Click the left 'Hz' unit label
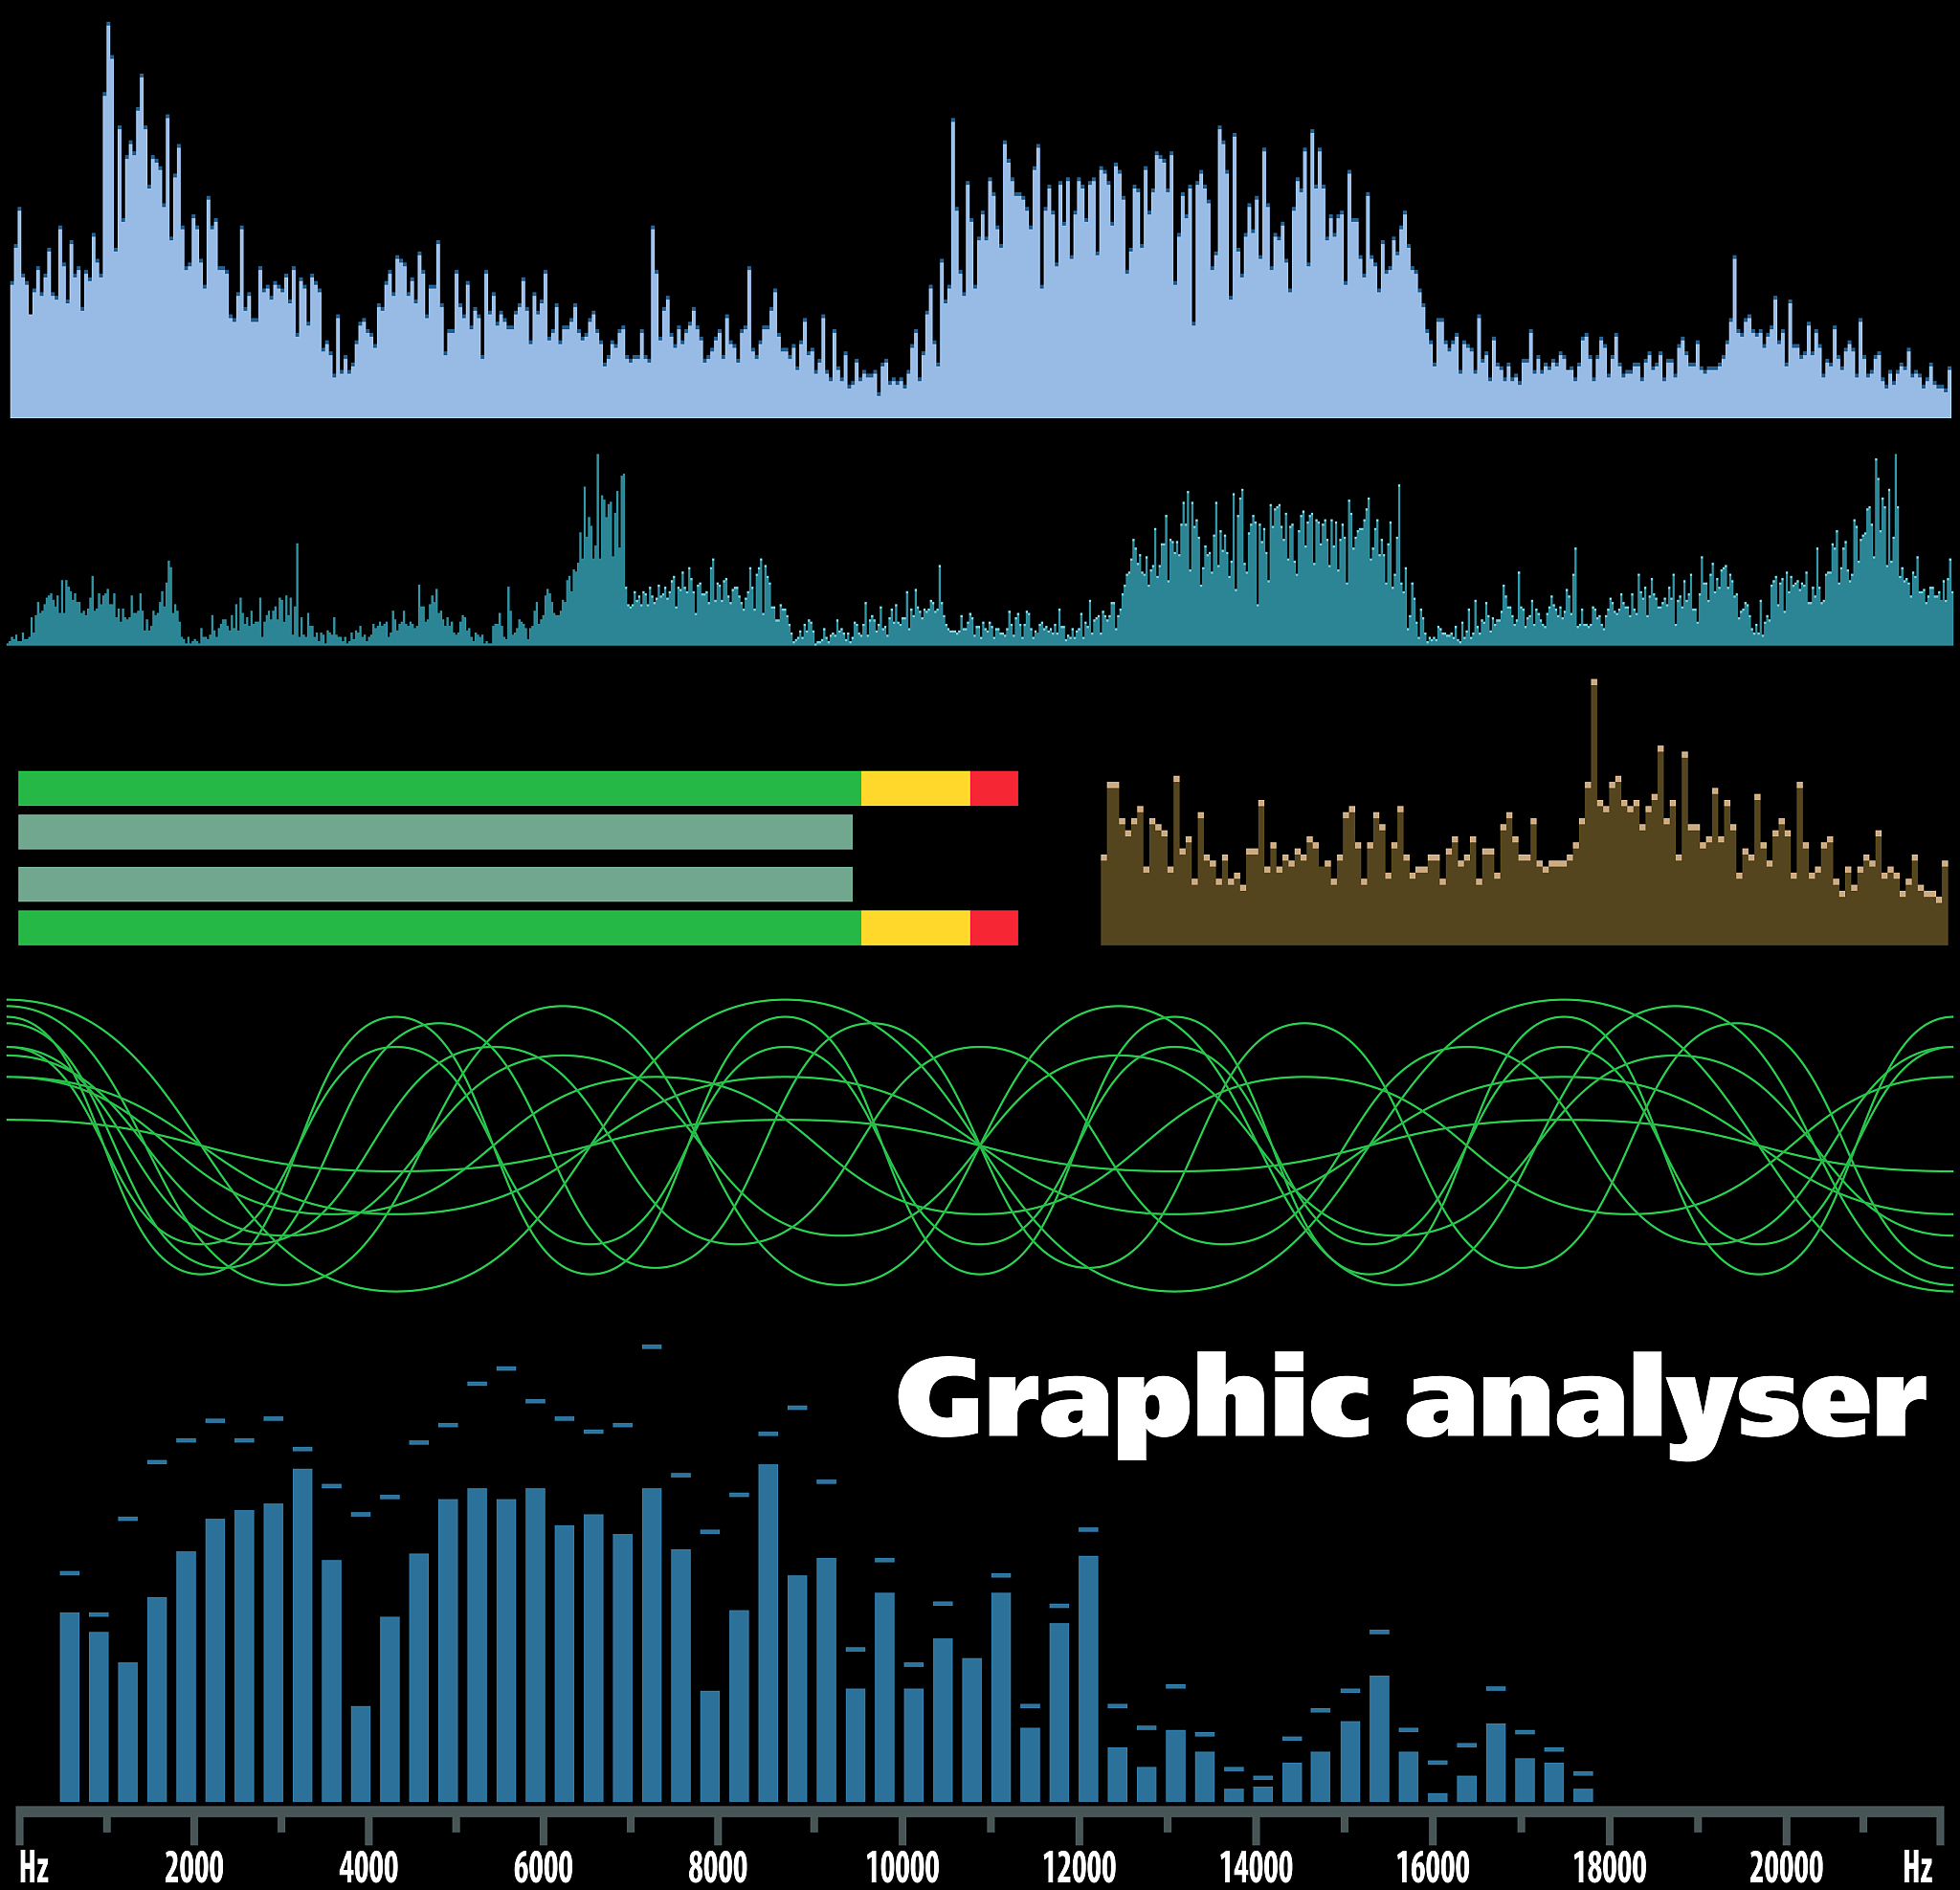The width and height of the screenshot is (1960, 1890). tap(34, 1866)
